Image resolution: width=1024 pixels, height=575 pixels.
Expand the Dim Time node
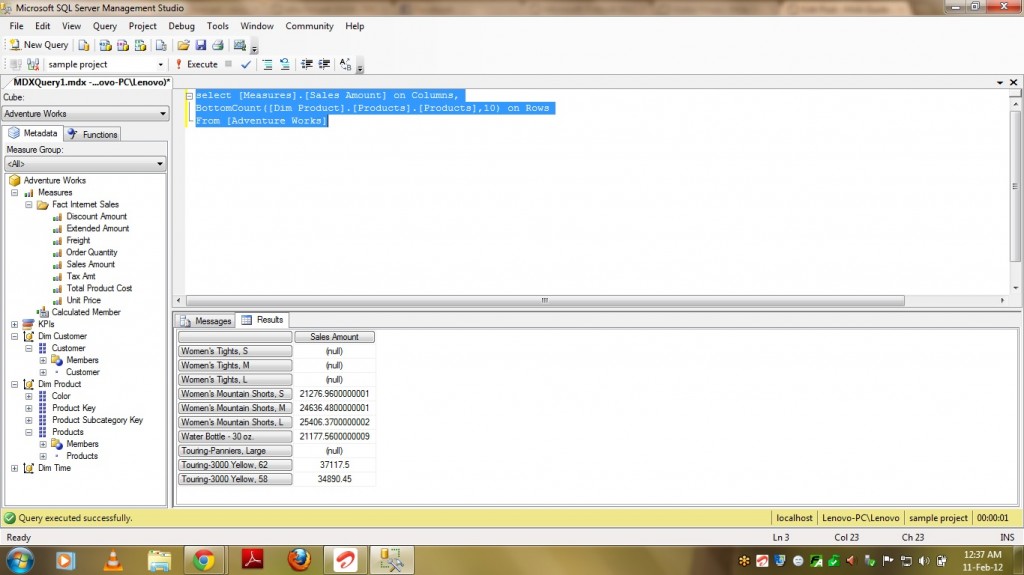pos(14,468)
